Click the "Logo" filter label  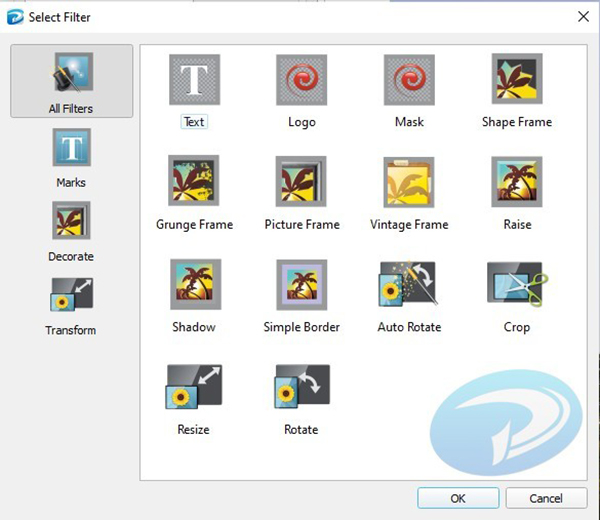pyautogui.click(x=302, y=122)
